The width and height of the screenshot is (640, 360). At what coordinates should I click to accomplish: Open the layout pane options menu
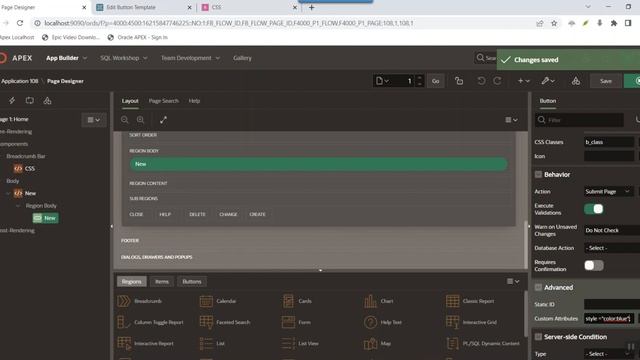point(511,120)
